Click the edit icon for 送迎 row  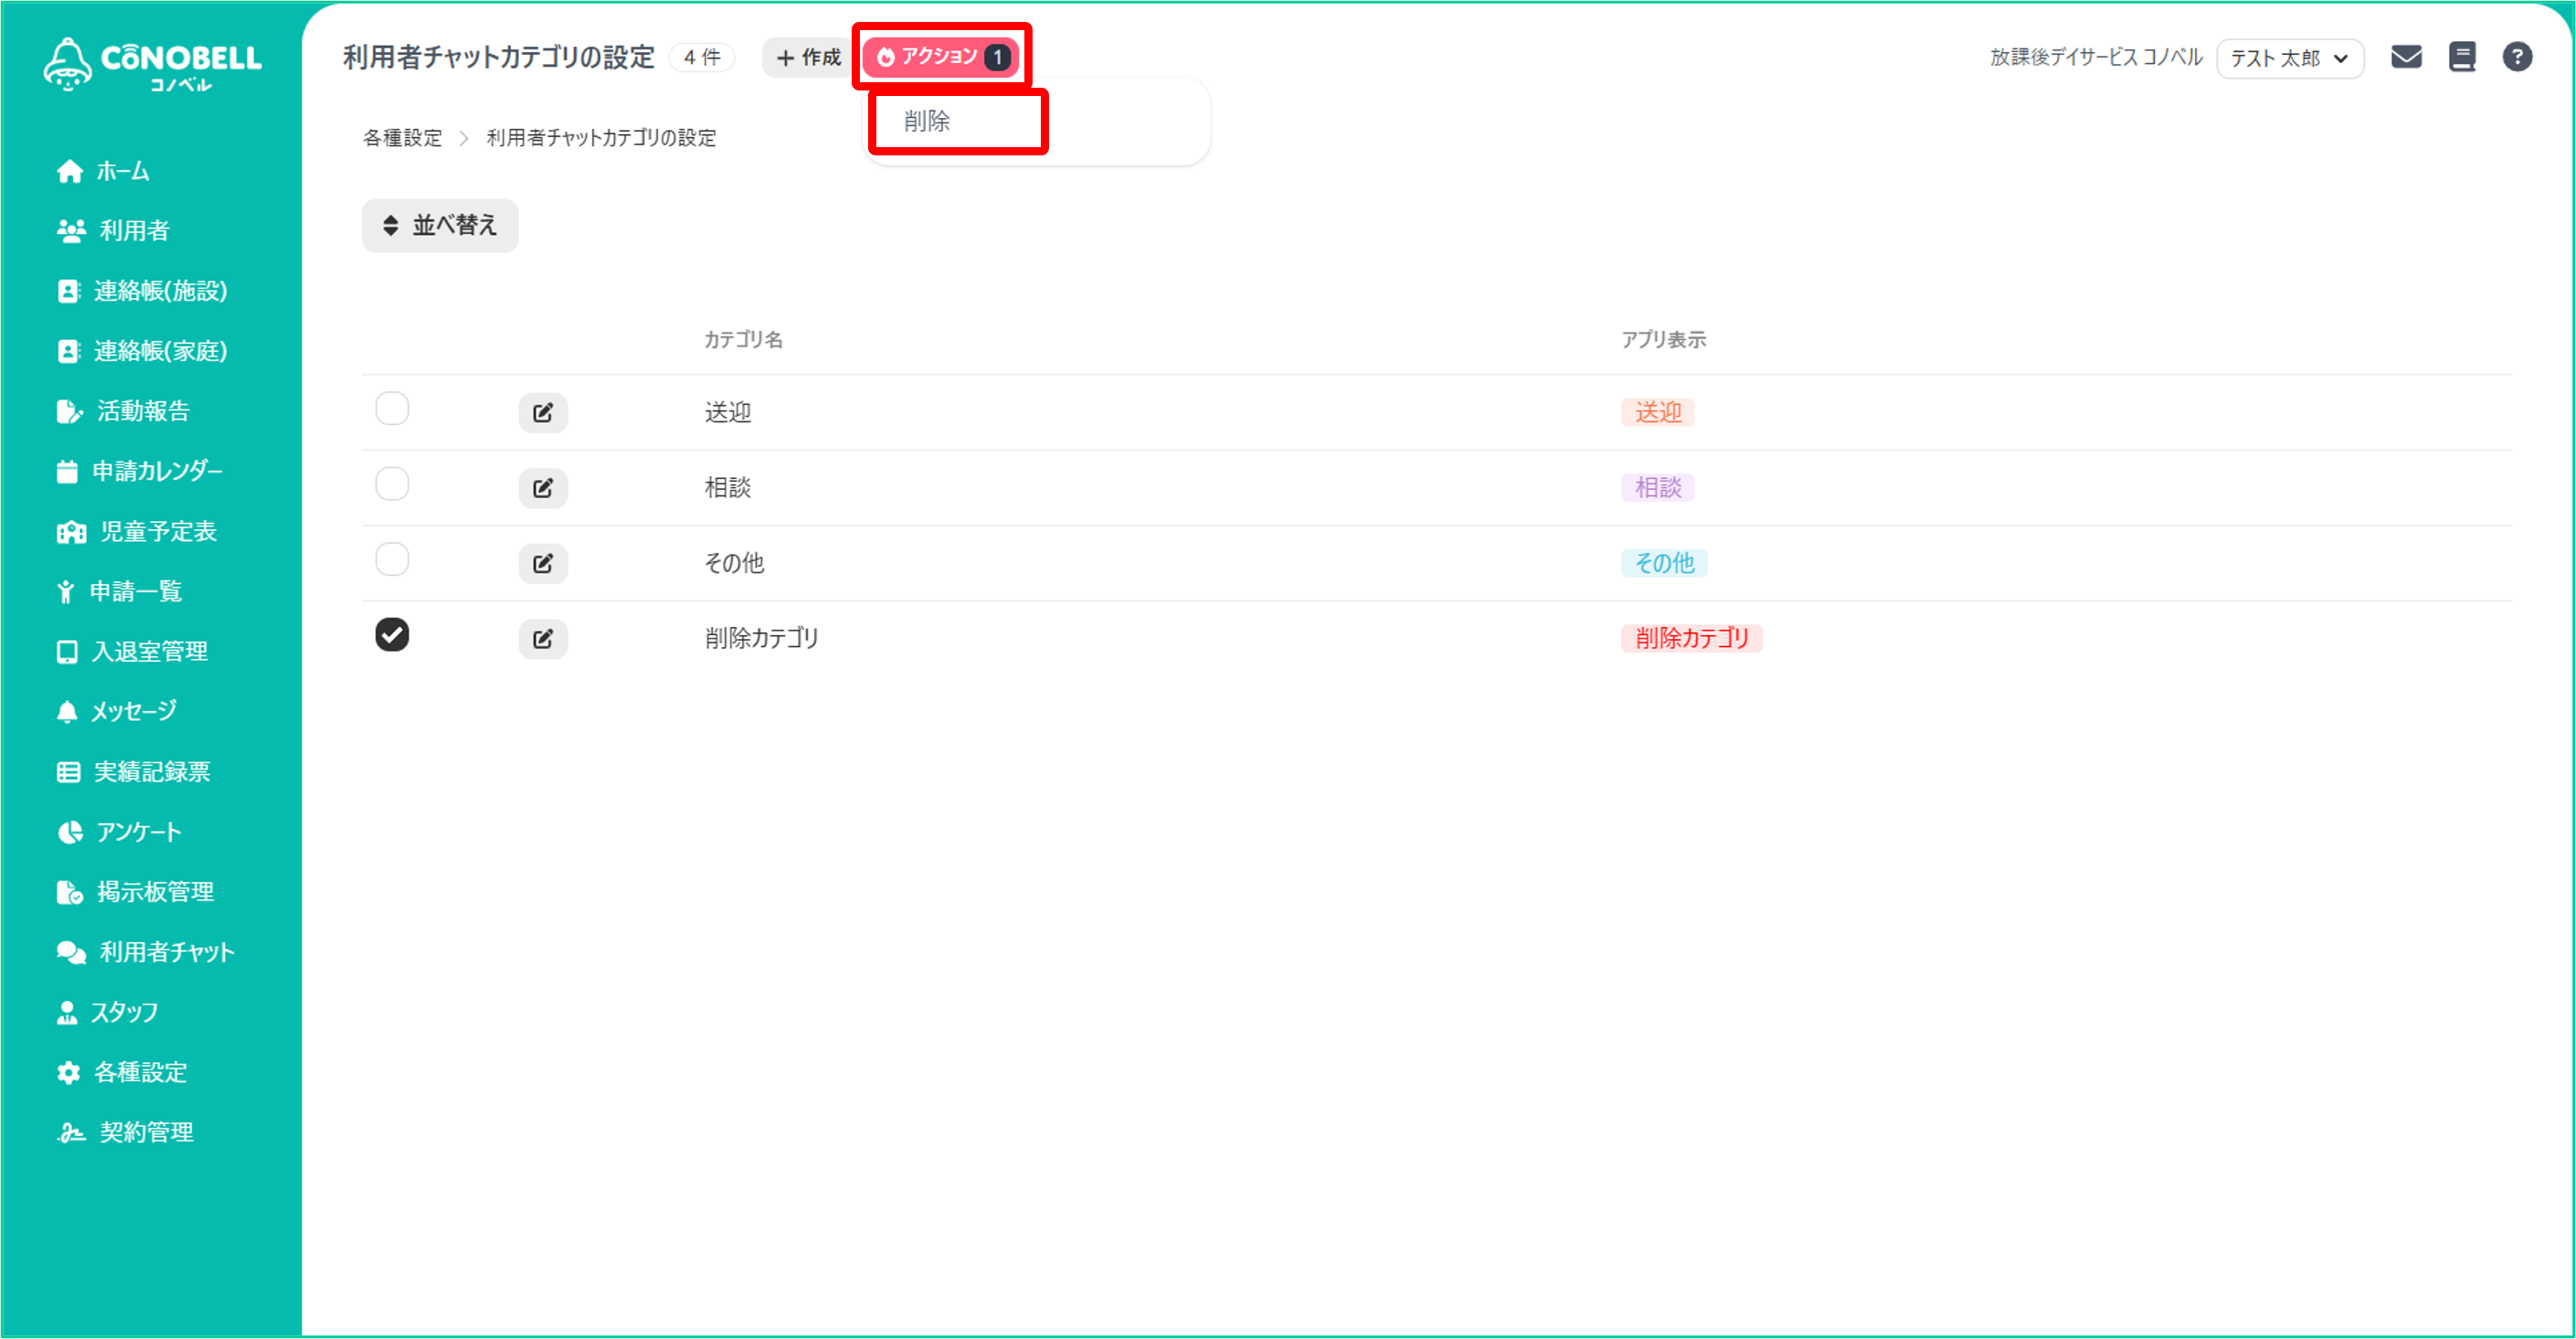coord(543,412)
